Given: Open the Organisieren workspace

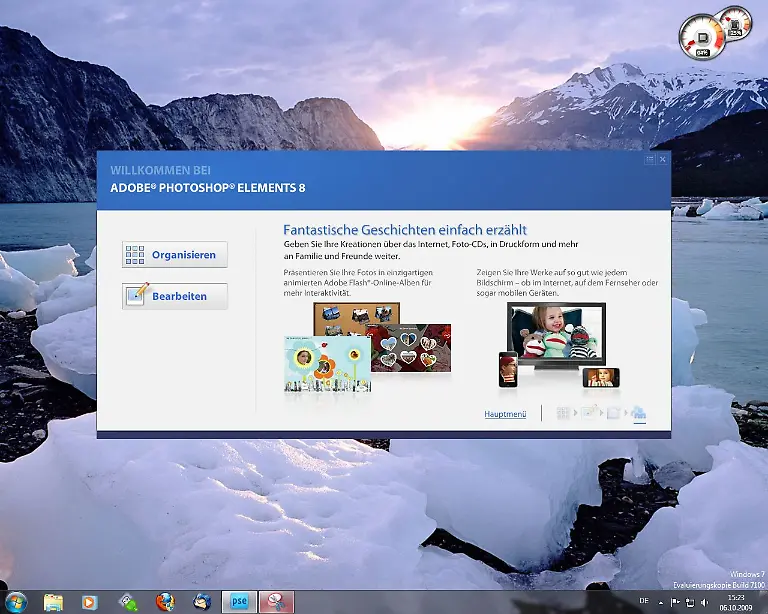Looking at the screenshot, I should click(x=175, y=255).
